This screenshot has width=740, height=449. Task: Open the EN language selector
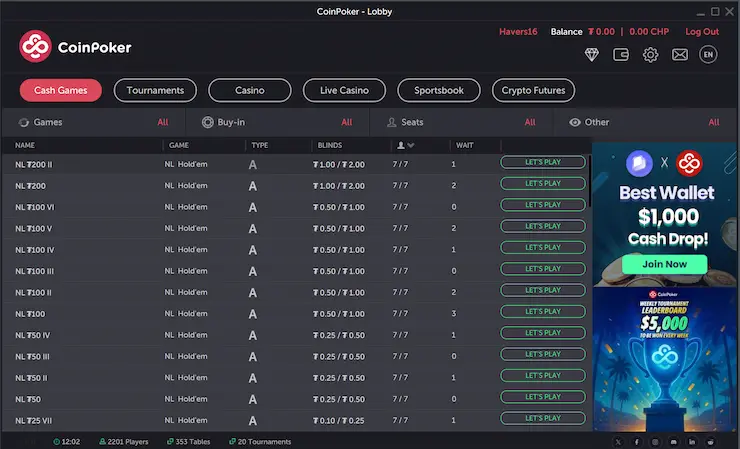708,55
